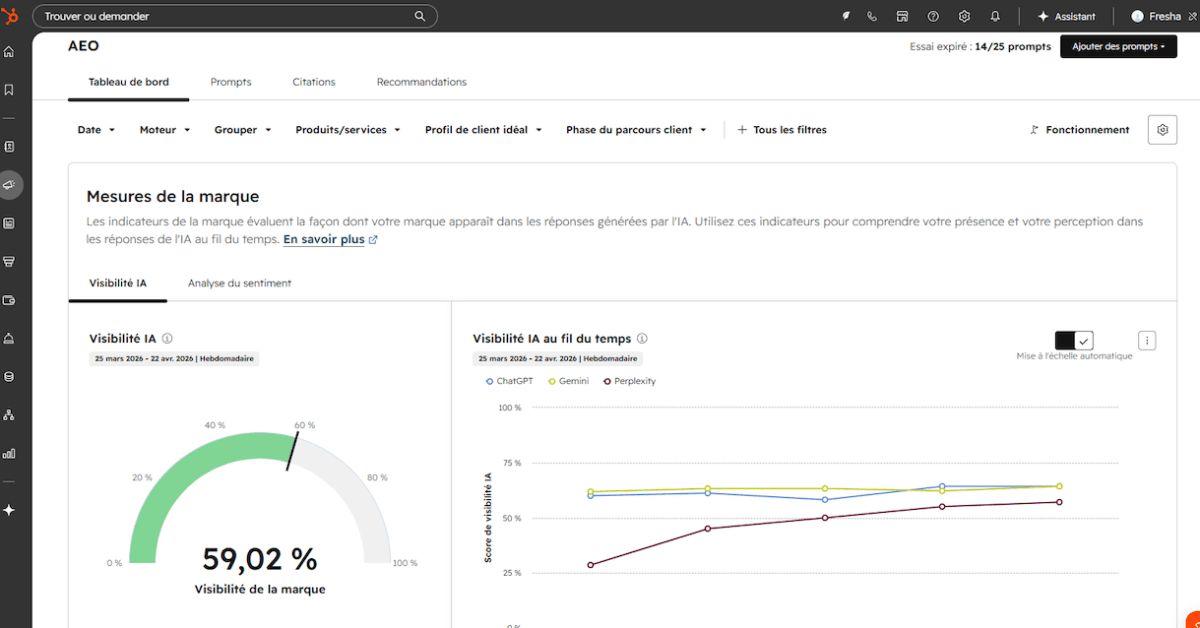Screen dimensions: 1200x628
Task: Expand the Produits/services filter
Action: coord(348,130)
